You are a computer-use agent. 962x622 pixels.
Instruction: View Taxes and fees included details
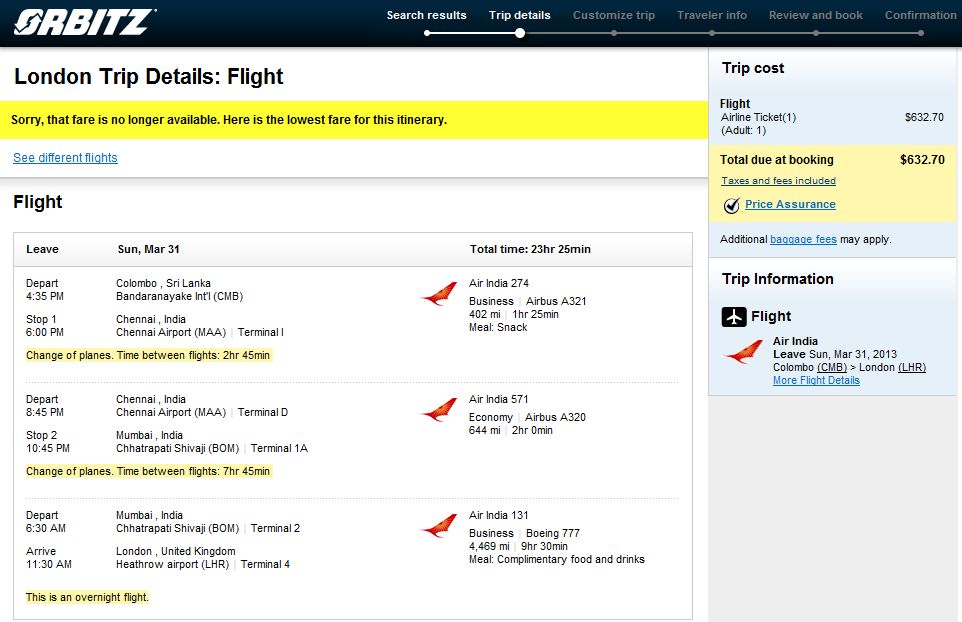[x=779, y=181]
